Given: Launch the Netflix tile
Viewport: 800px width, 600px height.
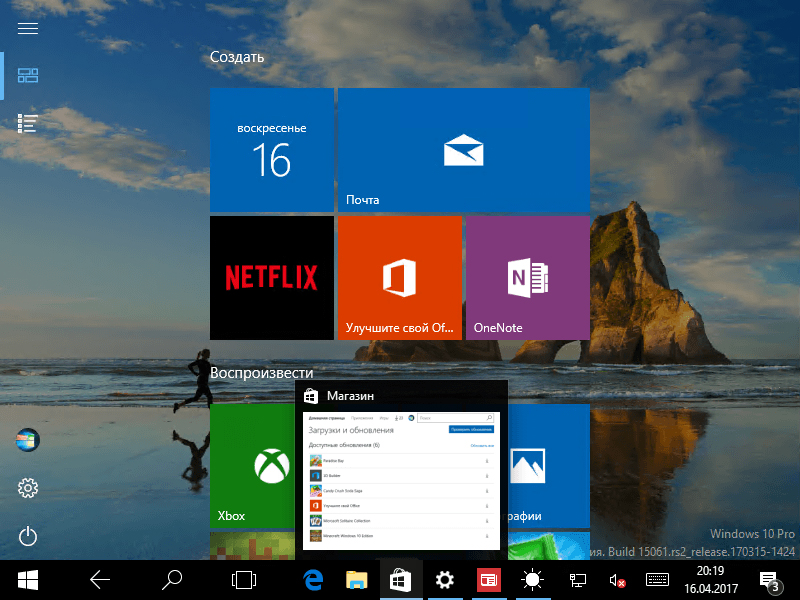Looking at the screenshot, I should click(272, 278).
